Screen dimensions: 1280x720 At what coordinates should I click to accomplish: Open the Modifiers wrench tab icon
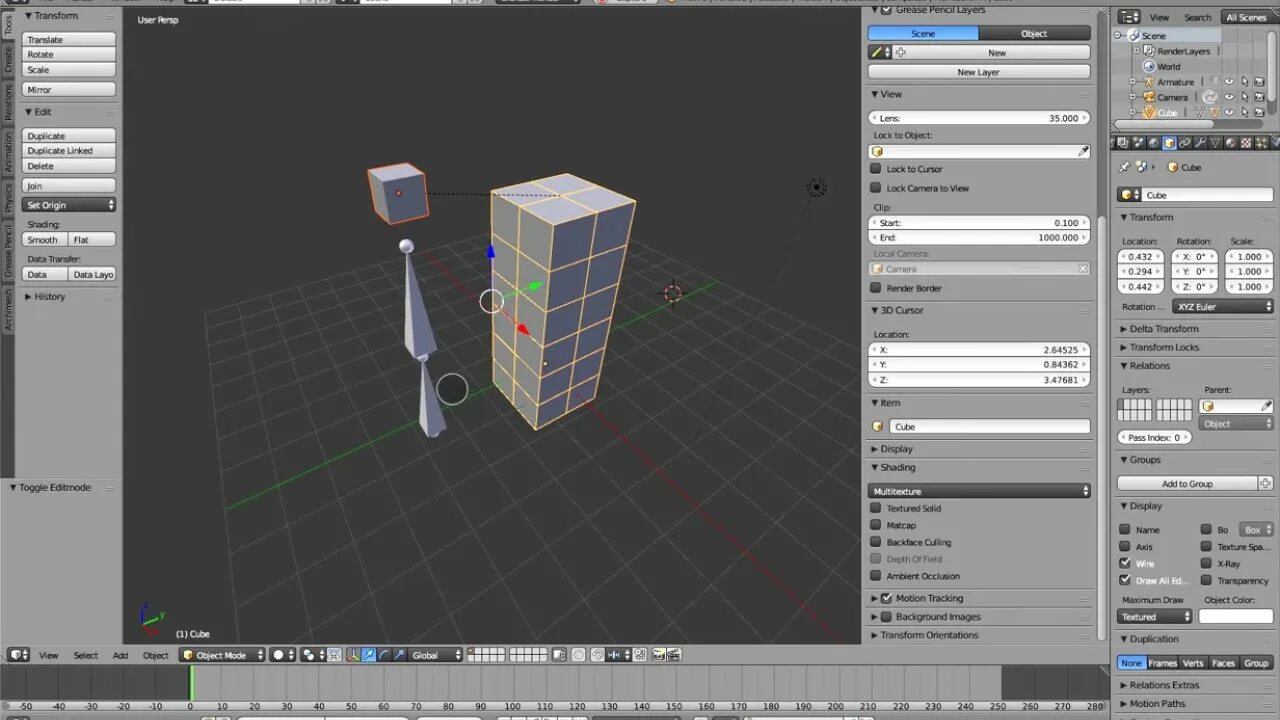1200,143
